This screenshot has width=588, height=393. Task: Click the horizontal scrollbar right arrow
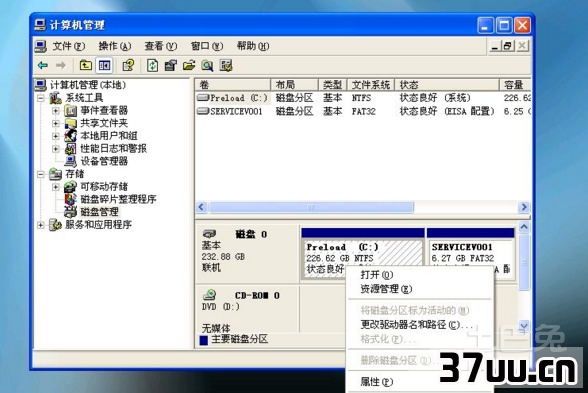(x=524, y=207)
